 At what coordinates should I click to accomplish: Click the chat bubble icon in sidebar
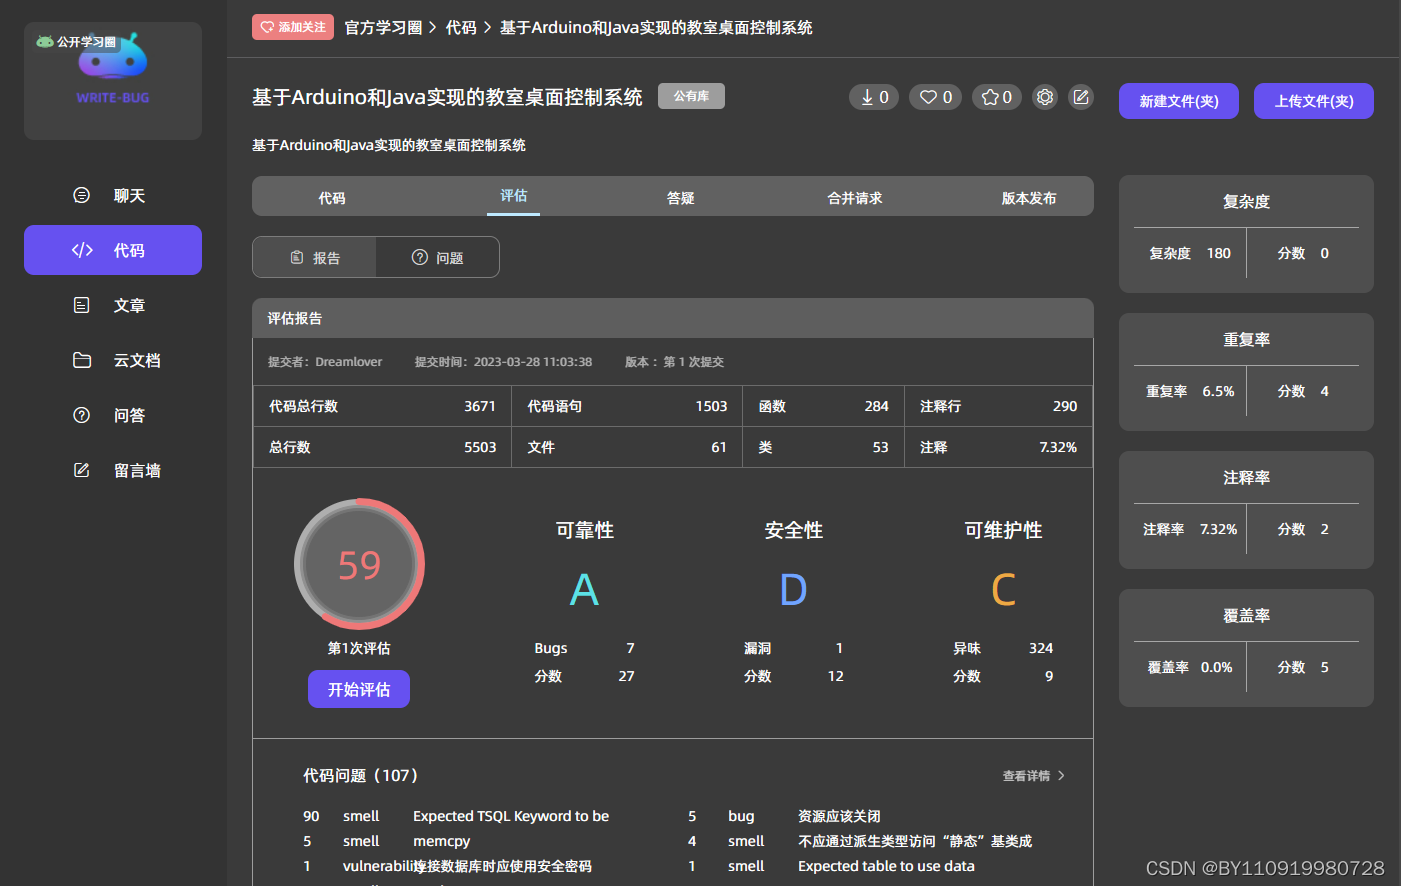tap(82, 195)
